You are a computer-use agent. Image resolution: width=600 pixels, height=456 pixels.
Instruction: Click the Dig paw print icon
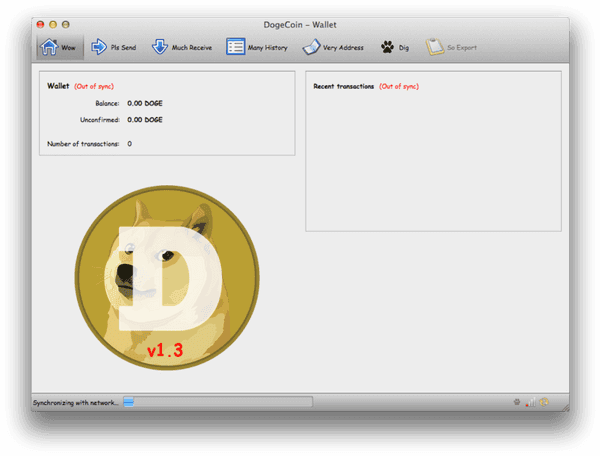point(387,47)
